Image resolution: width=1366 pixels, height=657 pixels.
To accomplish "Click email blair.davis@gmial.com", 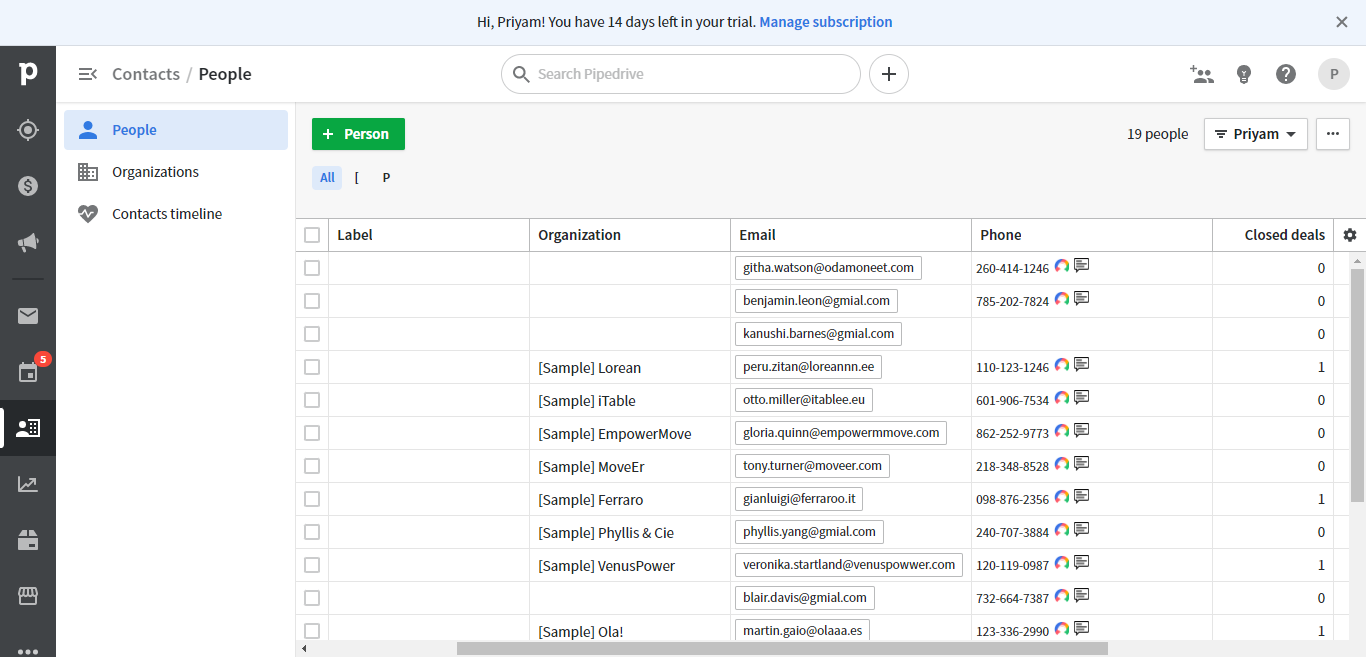I will pyautogui.click(x=805, y=598).
